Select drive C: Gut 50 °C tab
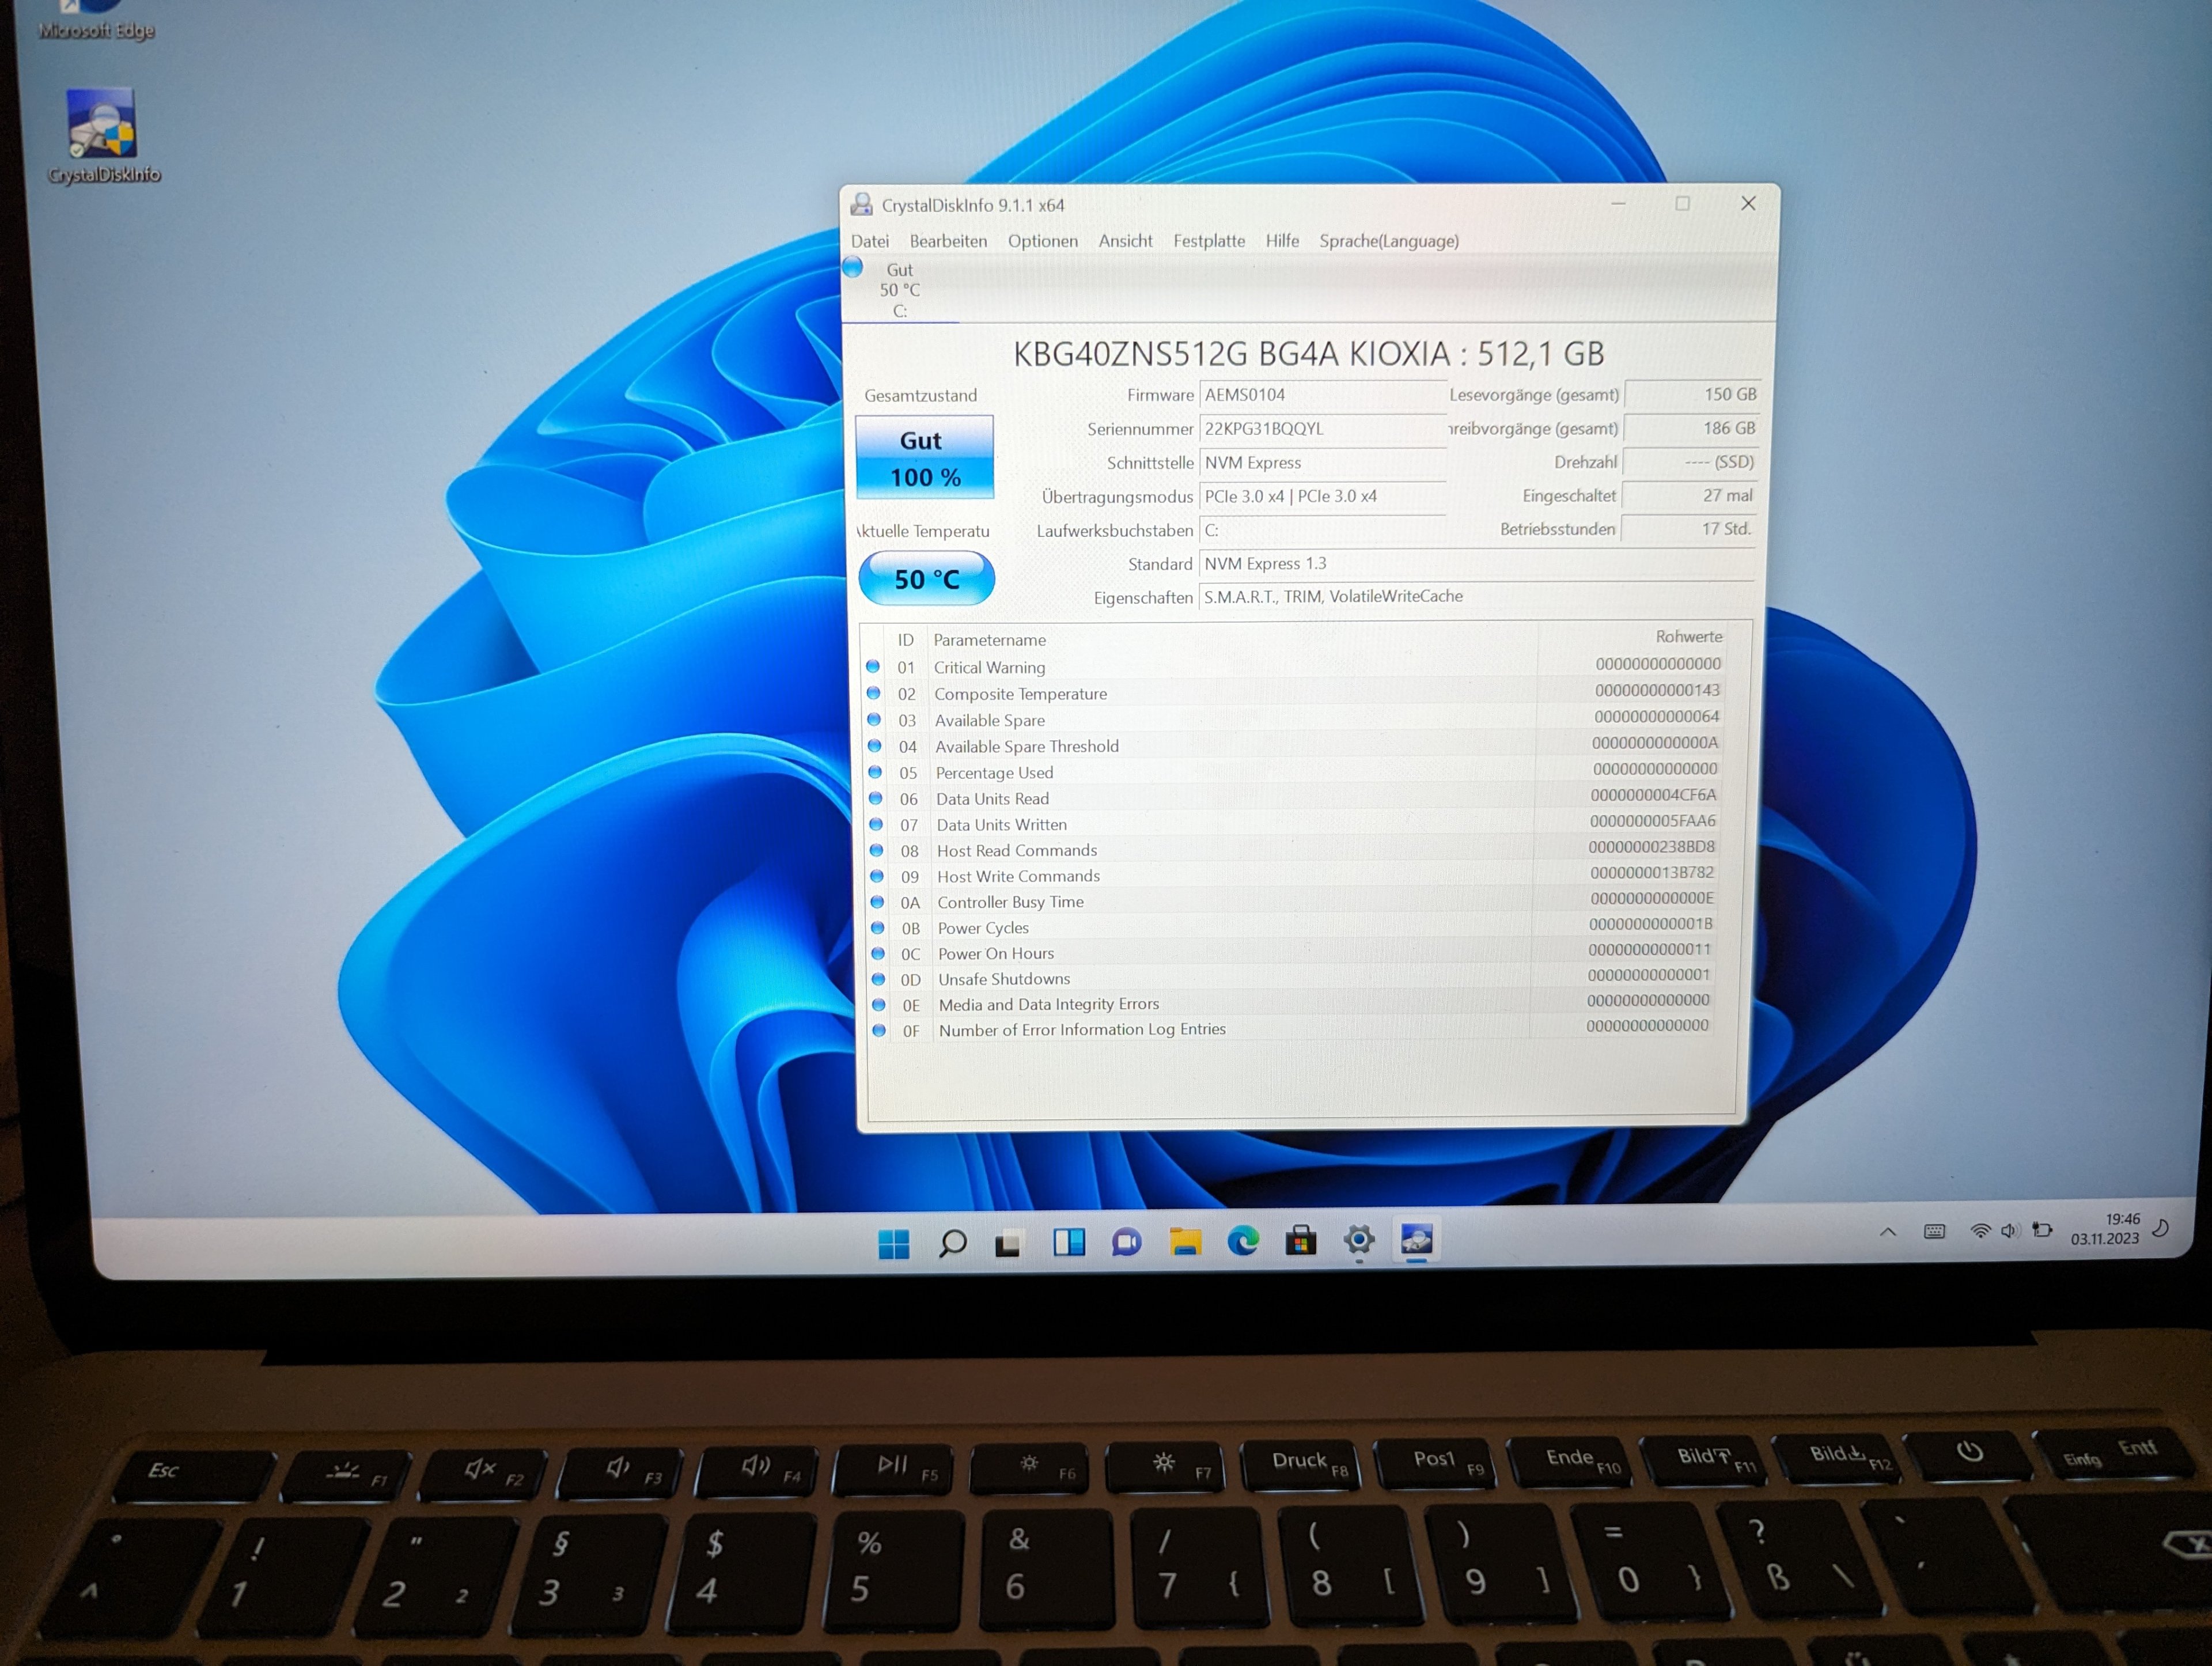 899,290
